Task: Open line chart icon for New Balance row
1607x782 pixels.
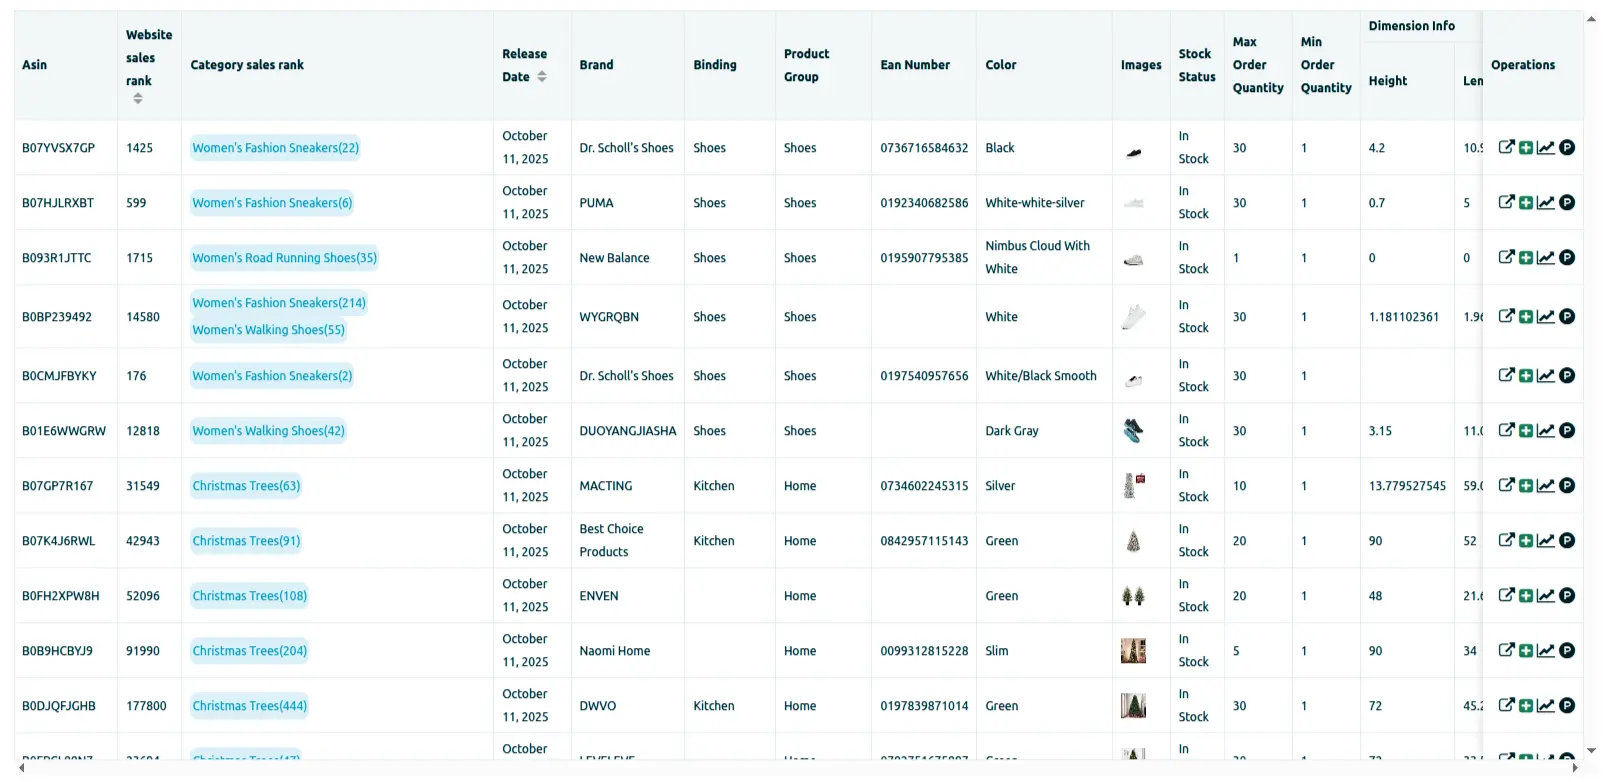Action: pyautogui.click(x=1546, y=258)
